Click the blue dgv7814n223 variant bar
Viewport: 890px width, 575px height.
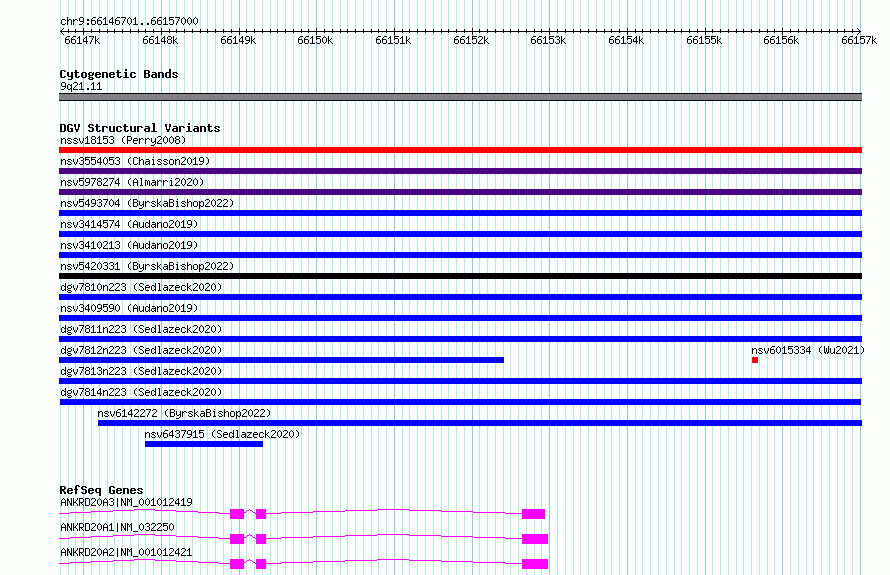[x=460, y=402]
